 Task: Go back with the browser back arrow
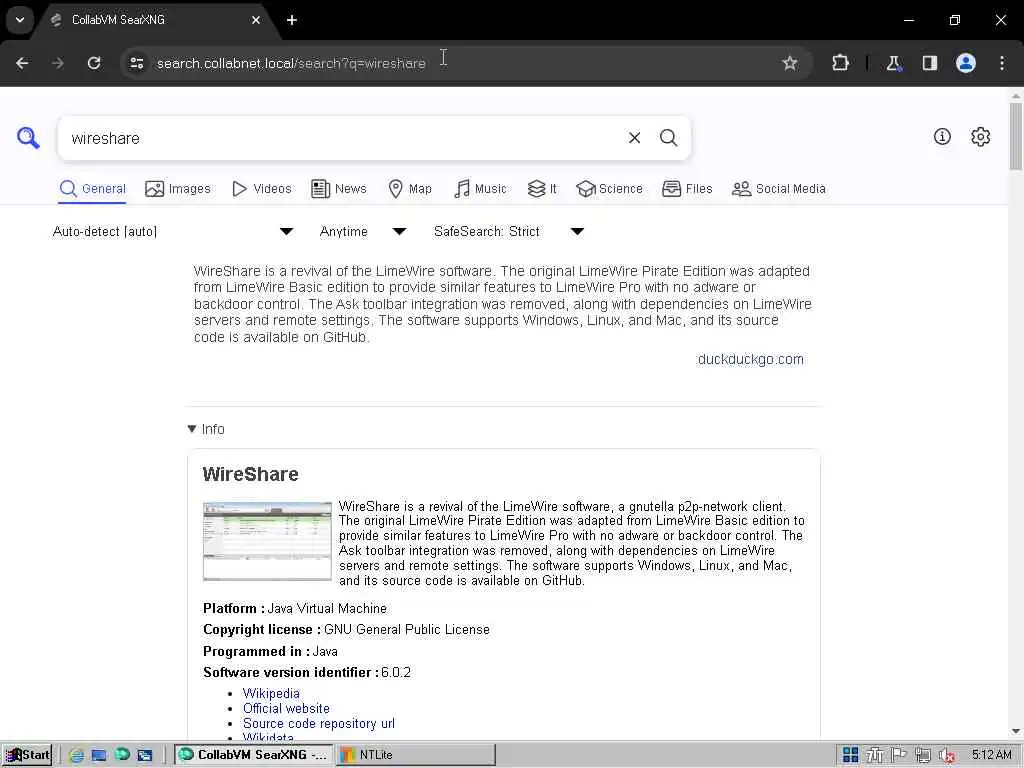pyautogui.click(x=22, y=63)
